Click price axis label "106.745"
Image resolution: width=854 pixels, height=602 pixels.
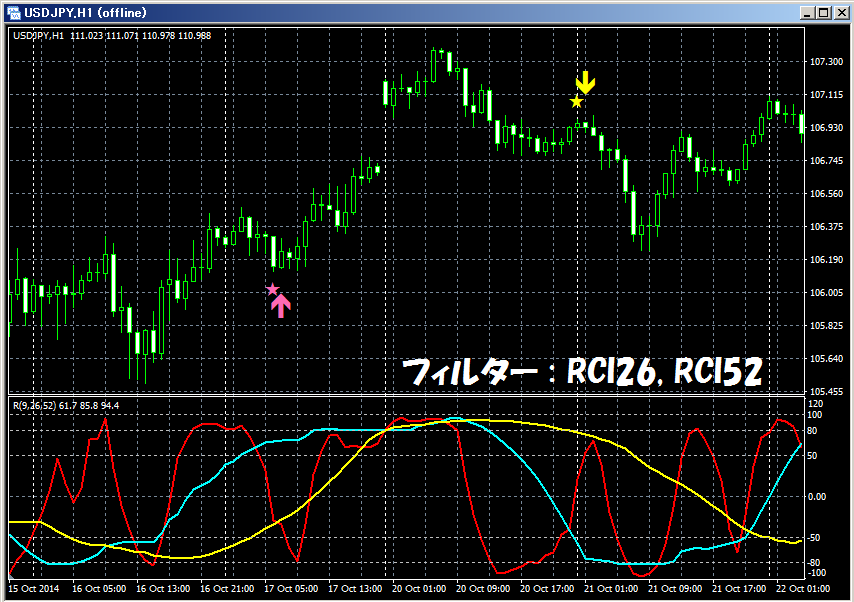tap(826, 161)
